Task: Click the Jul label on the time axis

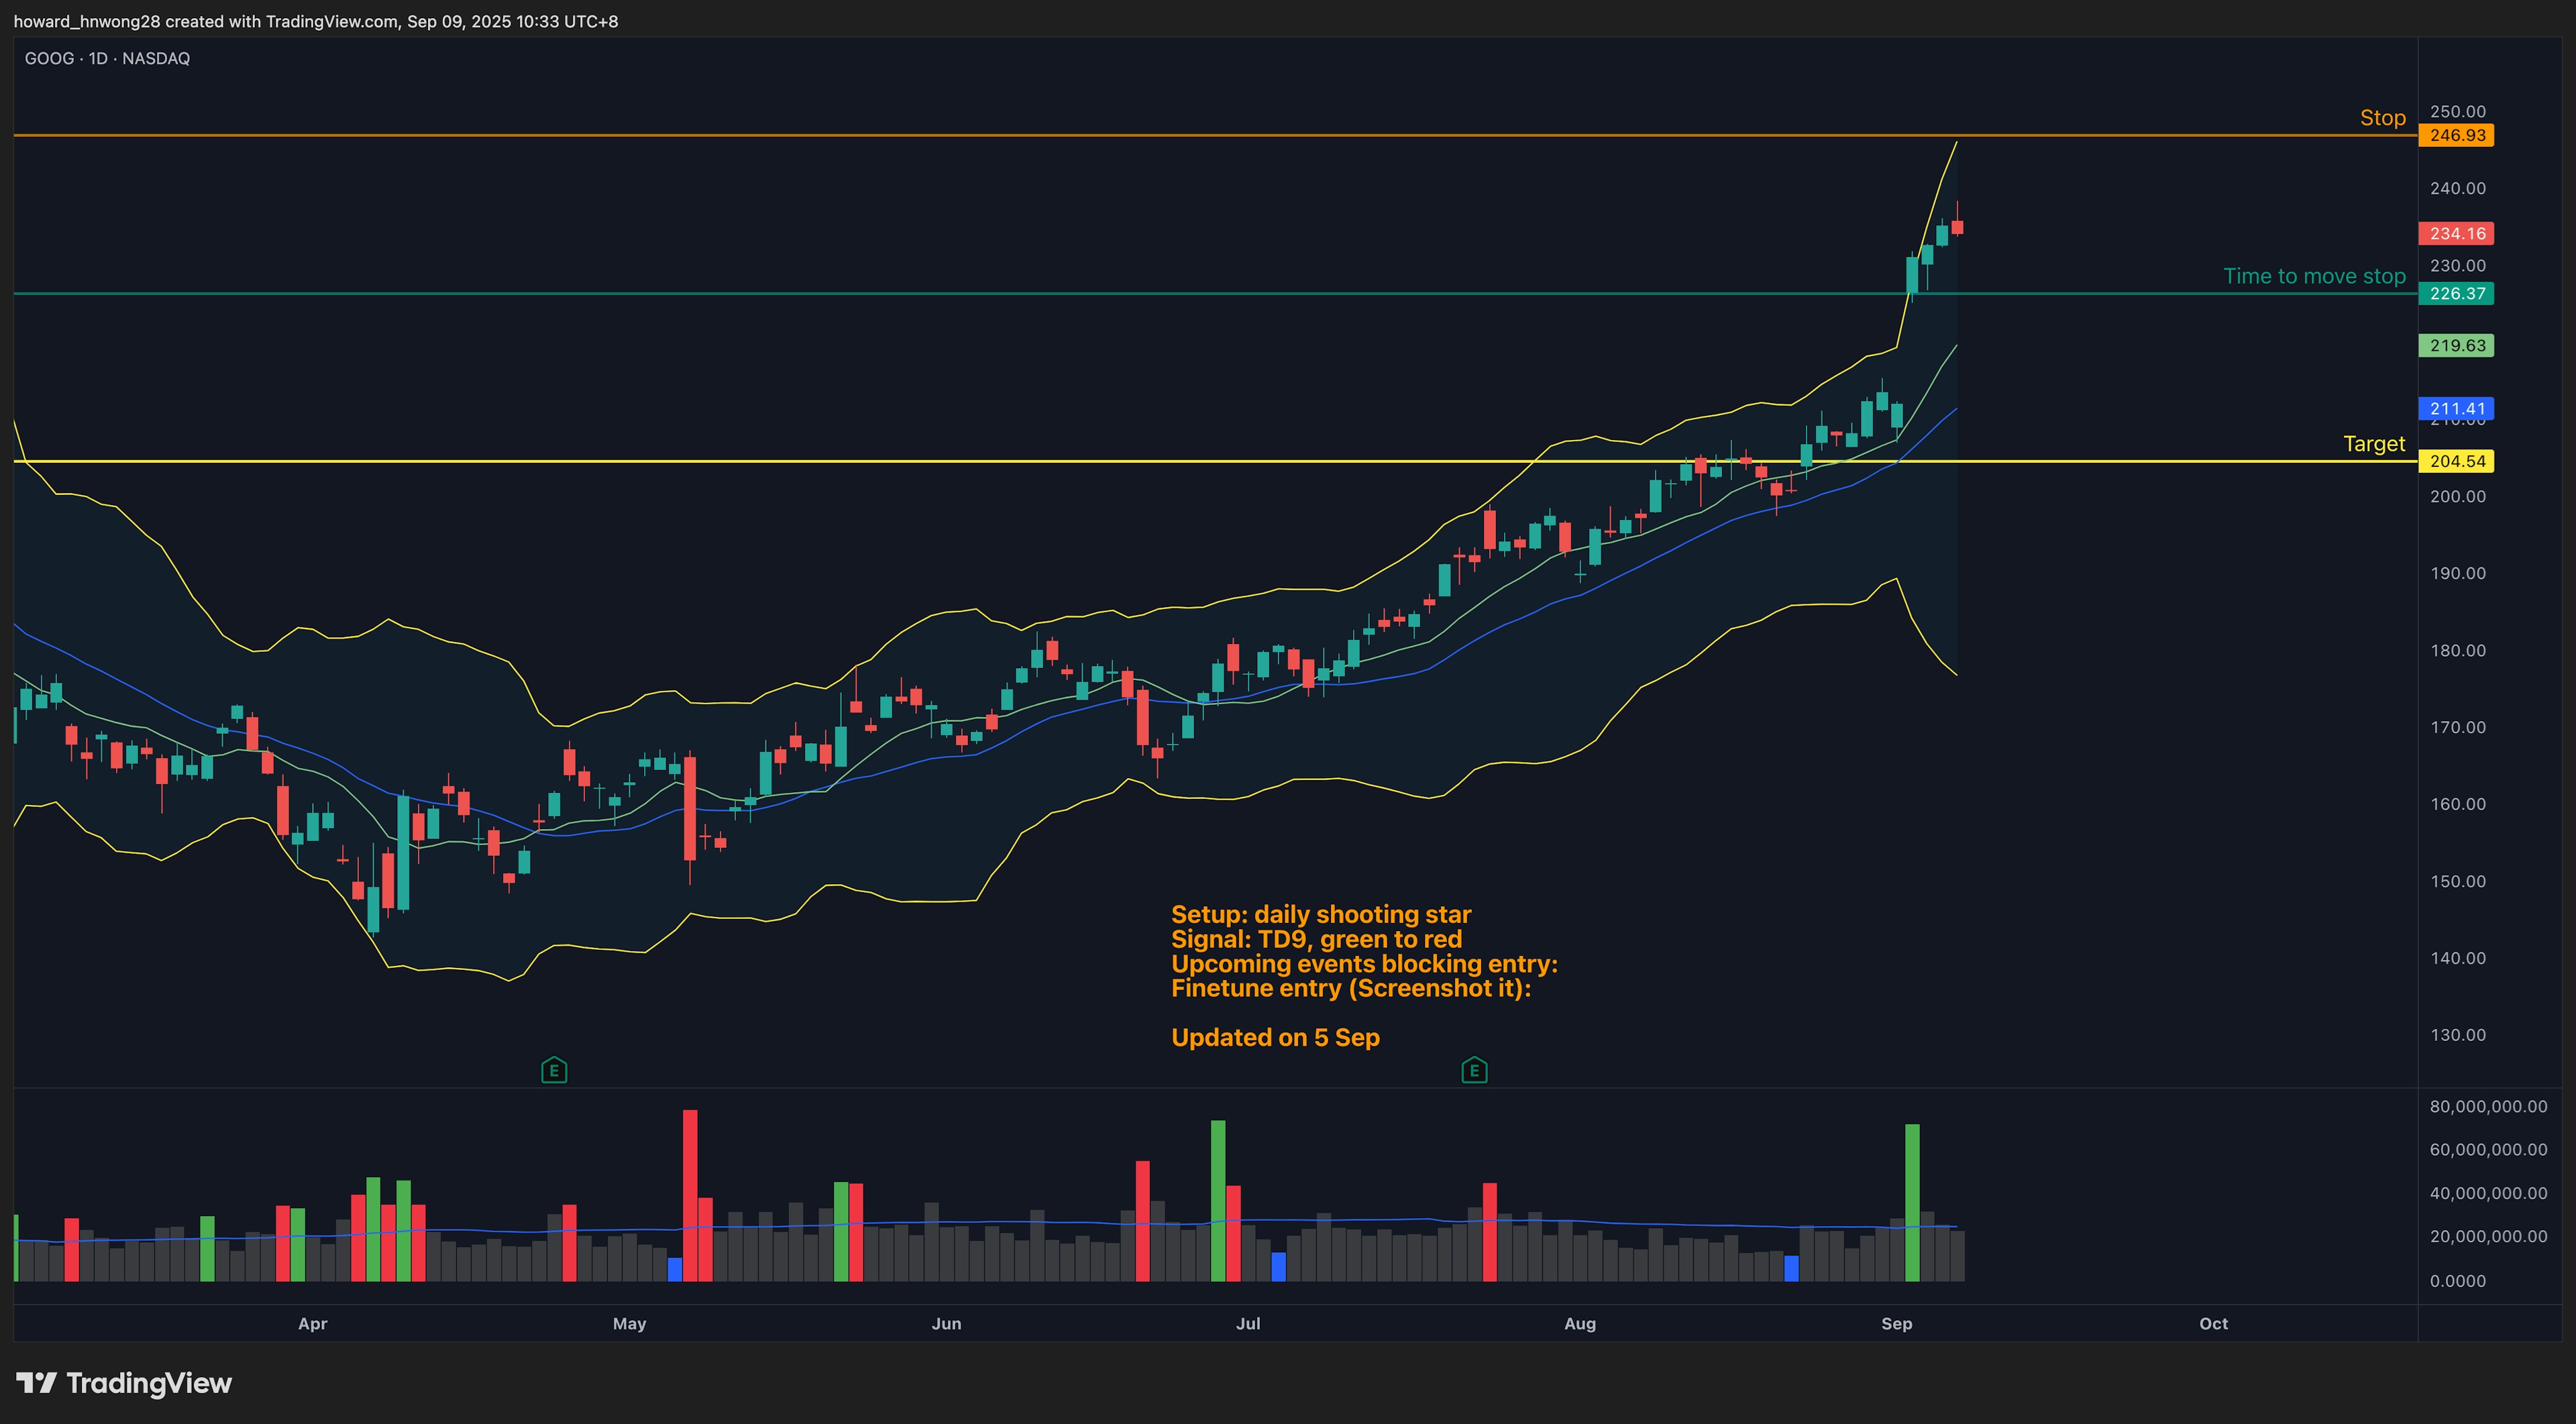Action: click(x=1248, y=1323)
